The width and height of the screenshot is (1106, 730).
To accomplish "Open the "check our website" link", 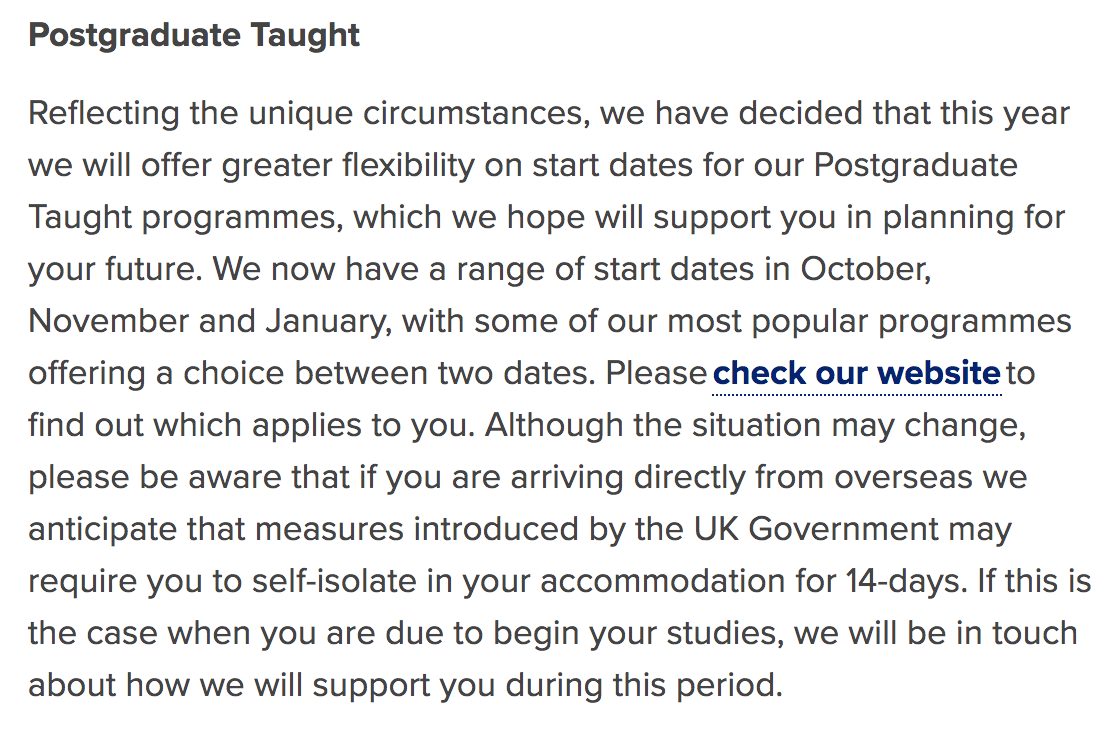I will pos(856,373).
